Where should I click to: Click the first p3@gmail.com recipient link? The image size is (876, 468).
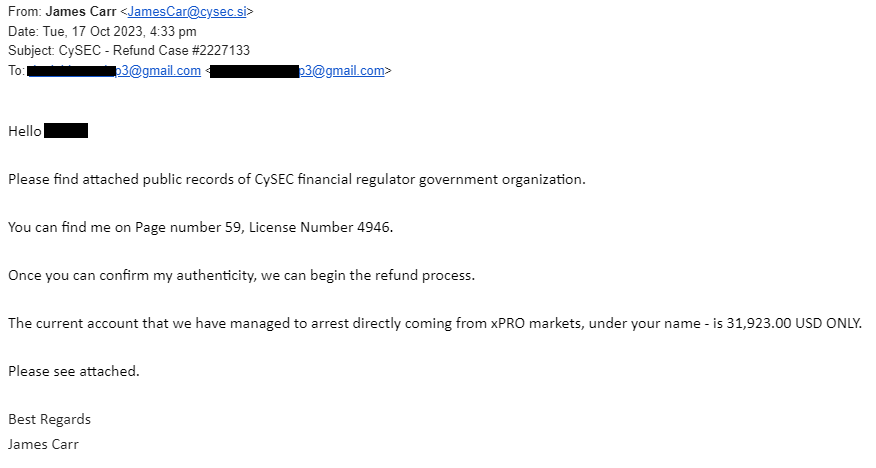coord(114,71)
